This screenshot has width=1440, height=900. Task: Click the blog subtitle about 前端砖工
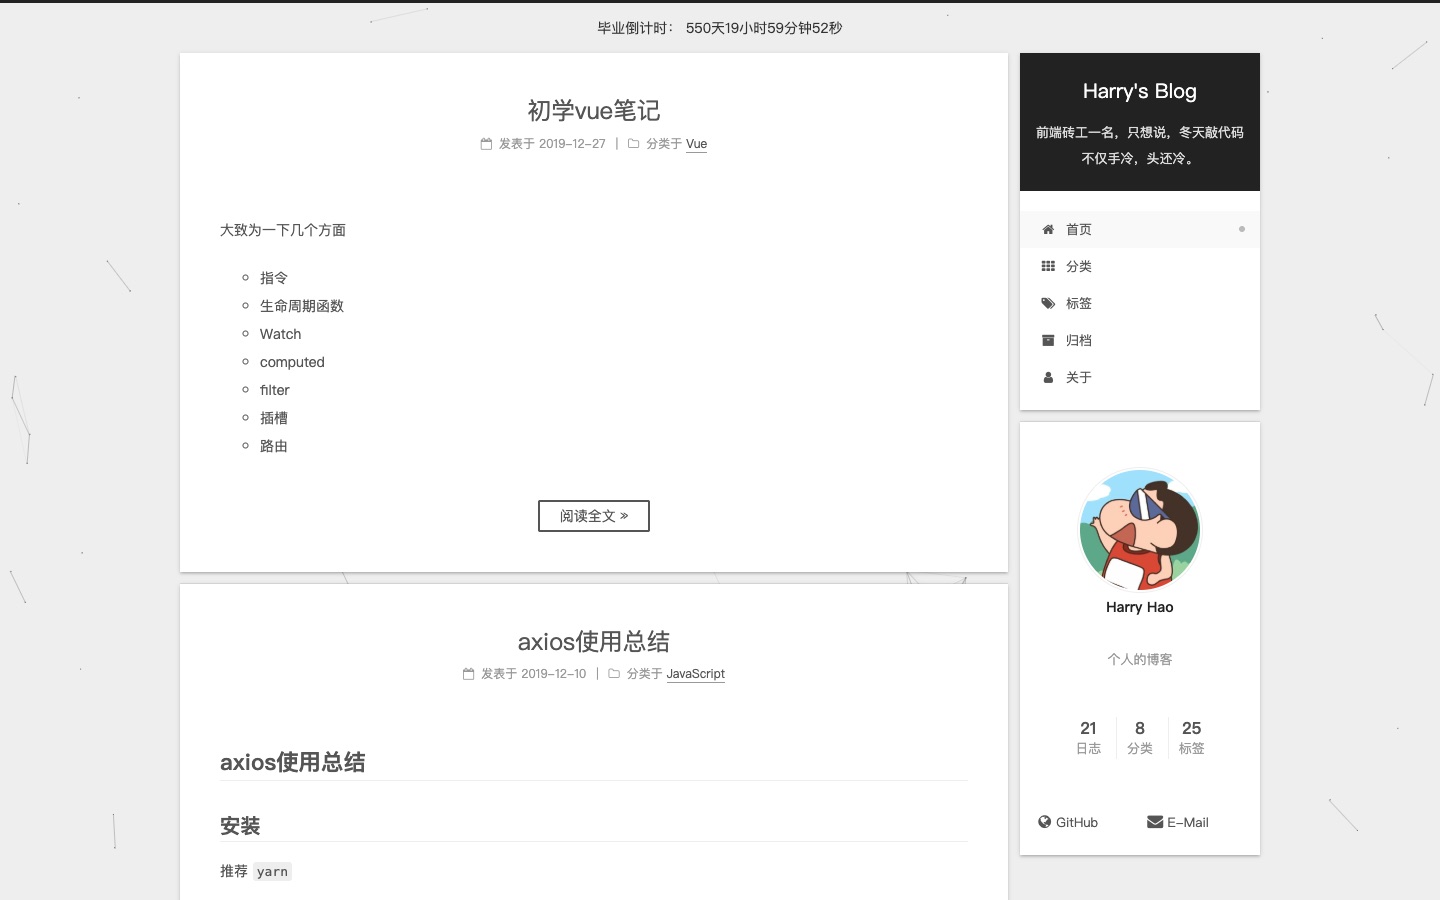(1140, 145)
